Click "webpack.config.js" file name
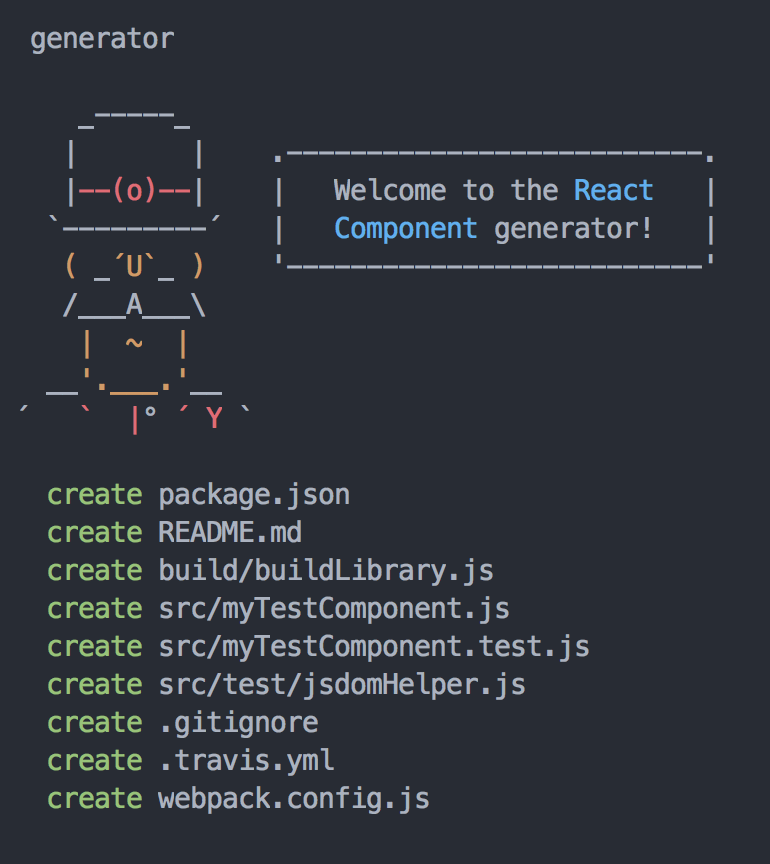 [x=294, y=798]
